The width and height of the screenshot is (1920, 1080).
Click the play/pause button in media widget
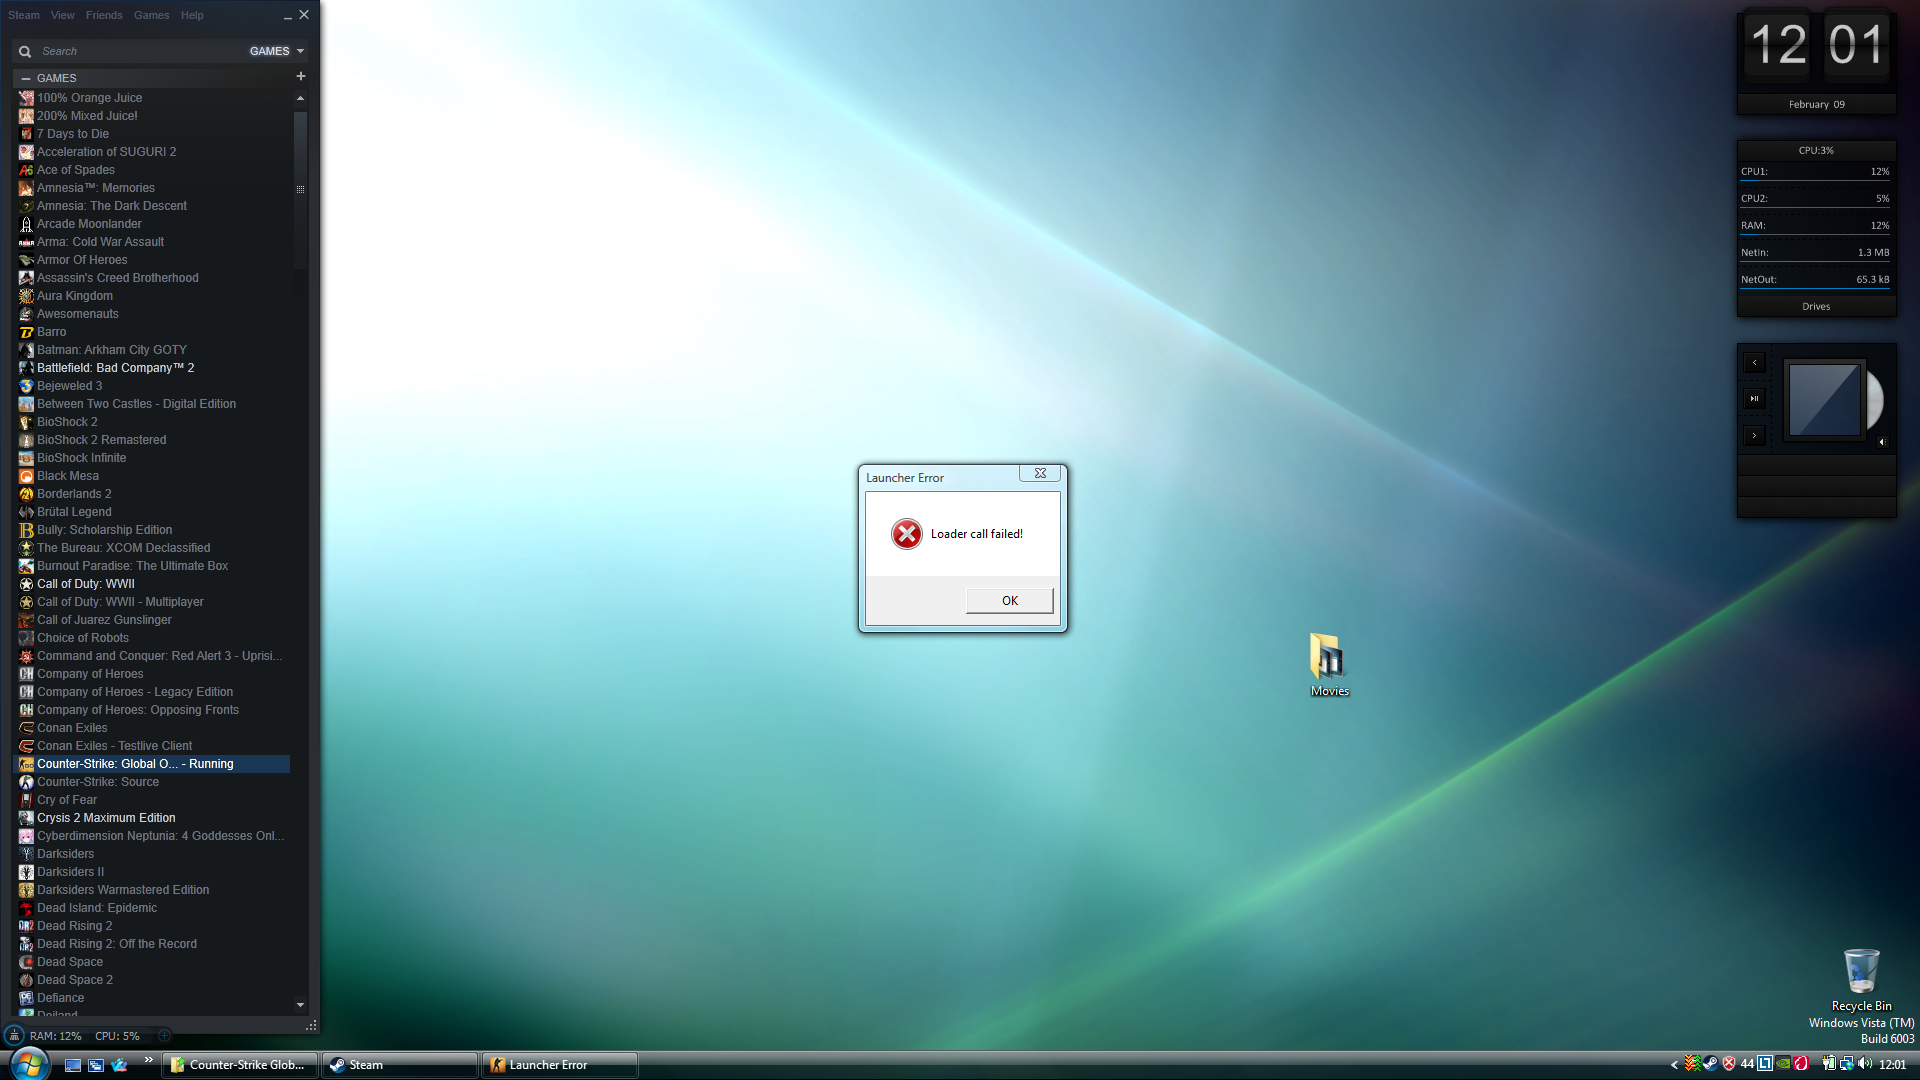(1754, 398)
